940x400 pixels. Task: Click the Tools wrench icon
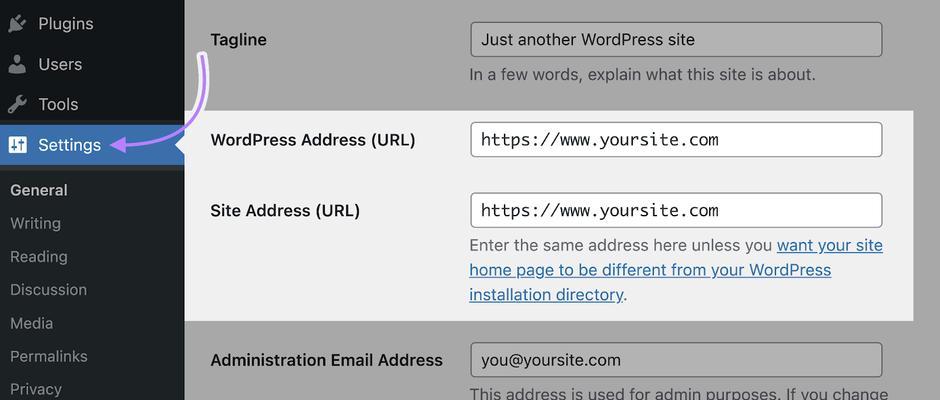click(17, 104)
